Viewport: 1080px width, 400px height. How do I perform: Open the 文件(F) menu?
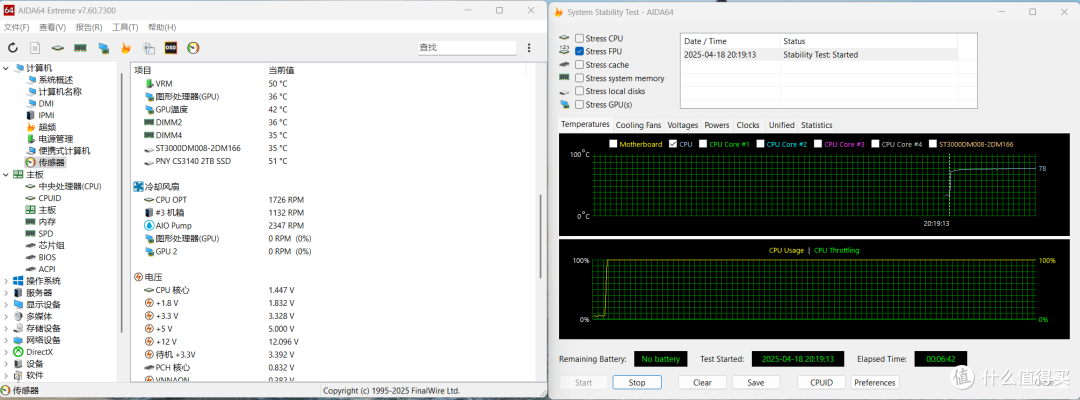pos(17,28)
